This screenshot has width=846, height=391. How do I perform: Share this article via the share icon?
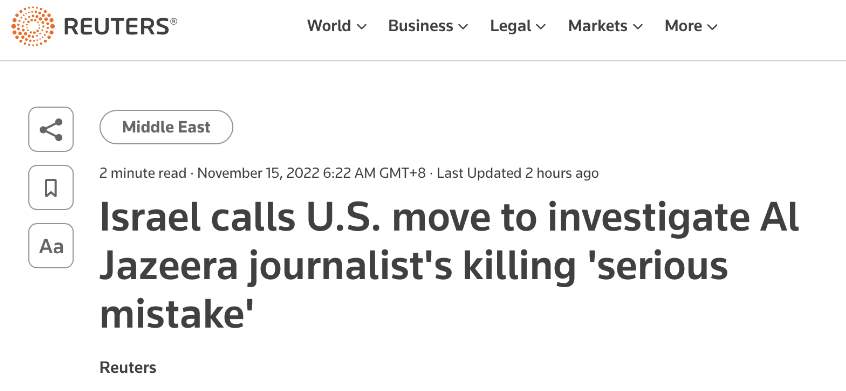pos(51,129)
